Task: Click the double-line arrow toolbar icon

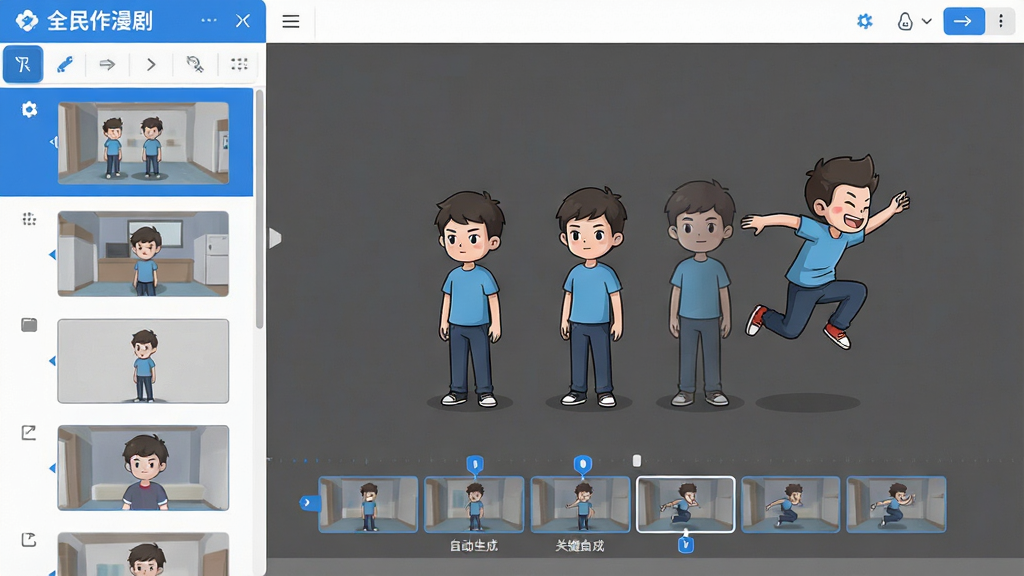Action: click(107, 64)
